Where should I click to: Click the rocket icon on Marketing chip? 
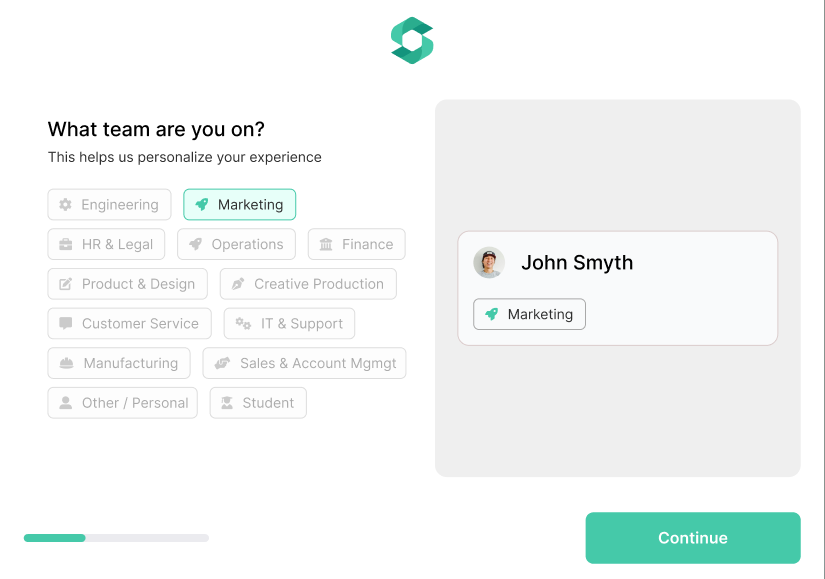tap(202, 204)
